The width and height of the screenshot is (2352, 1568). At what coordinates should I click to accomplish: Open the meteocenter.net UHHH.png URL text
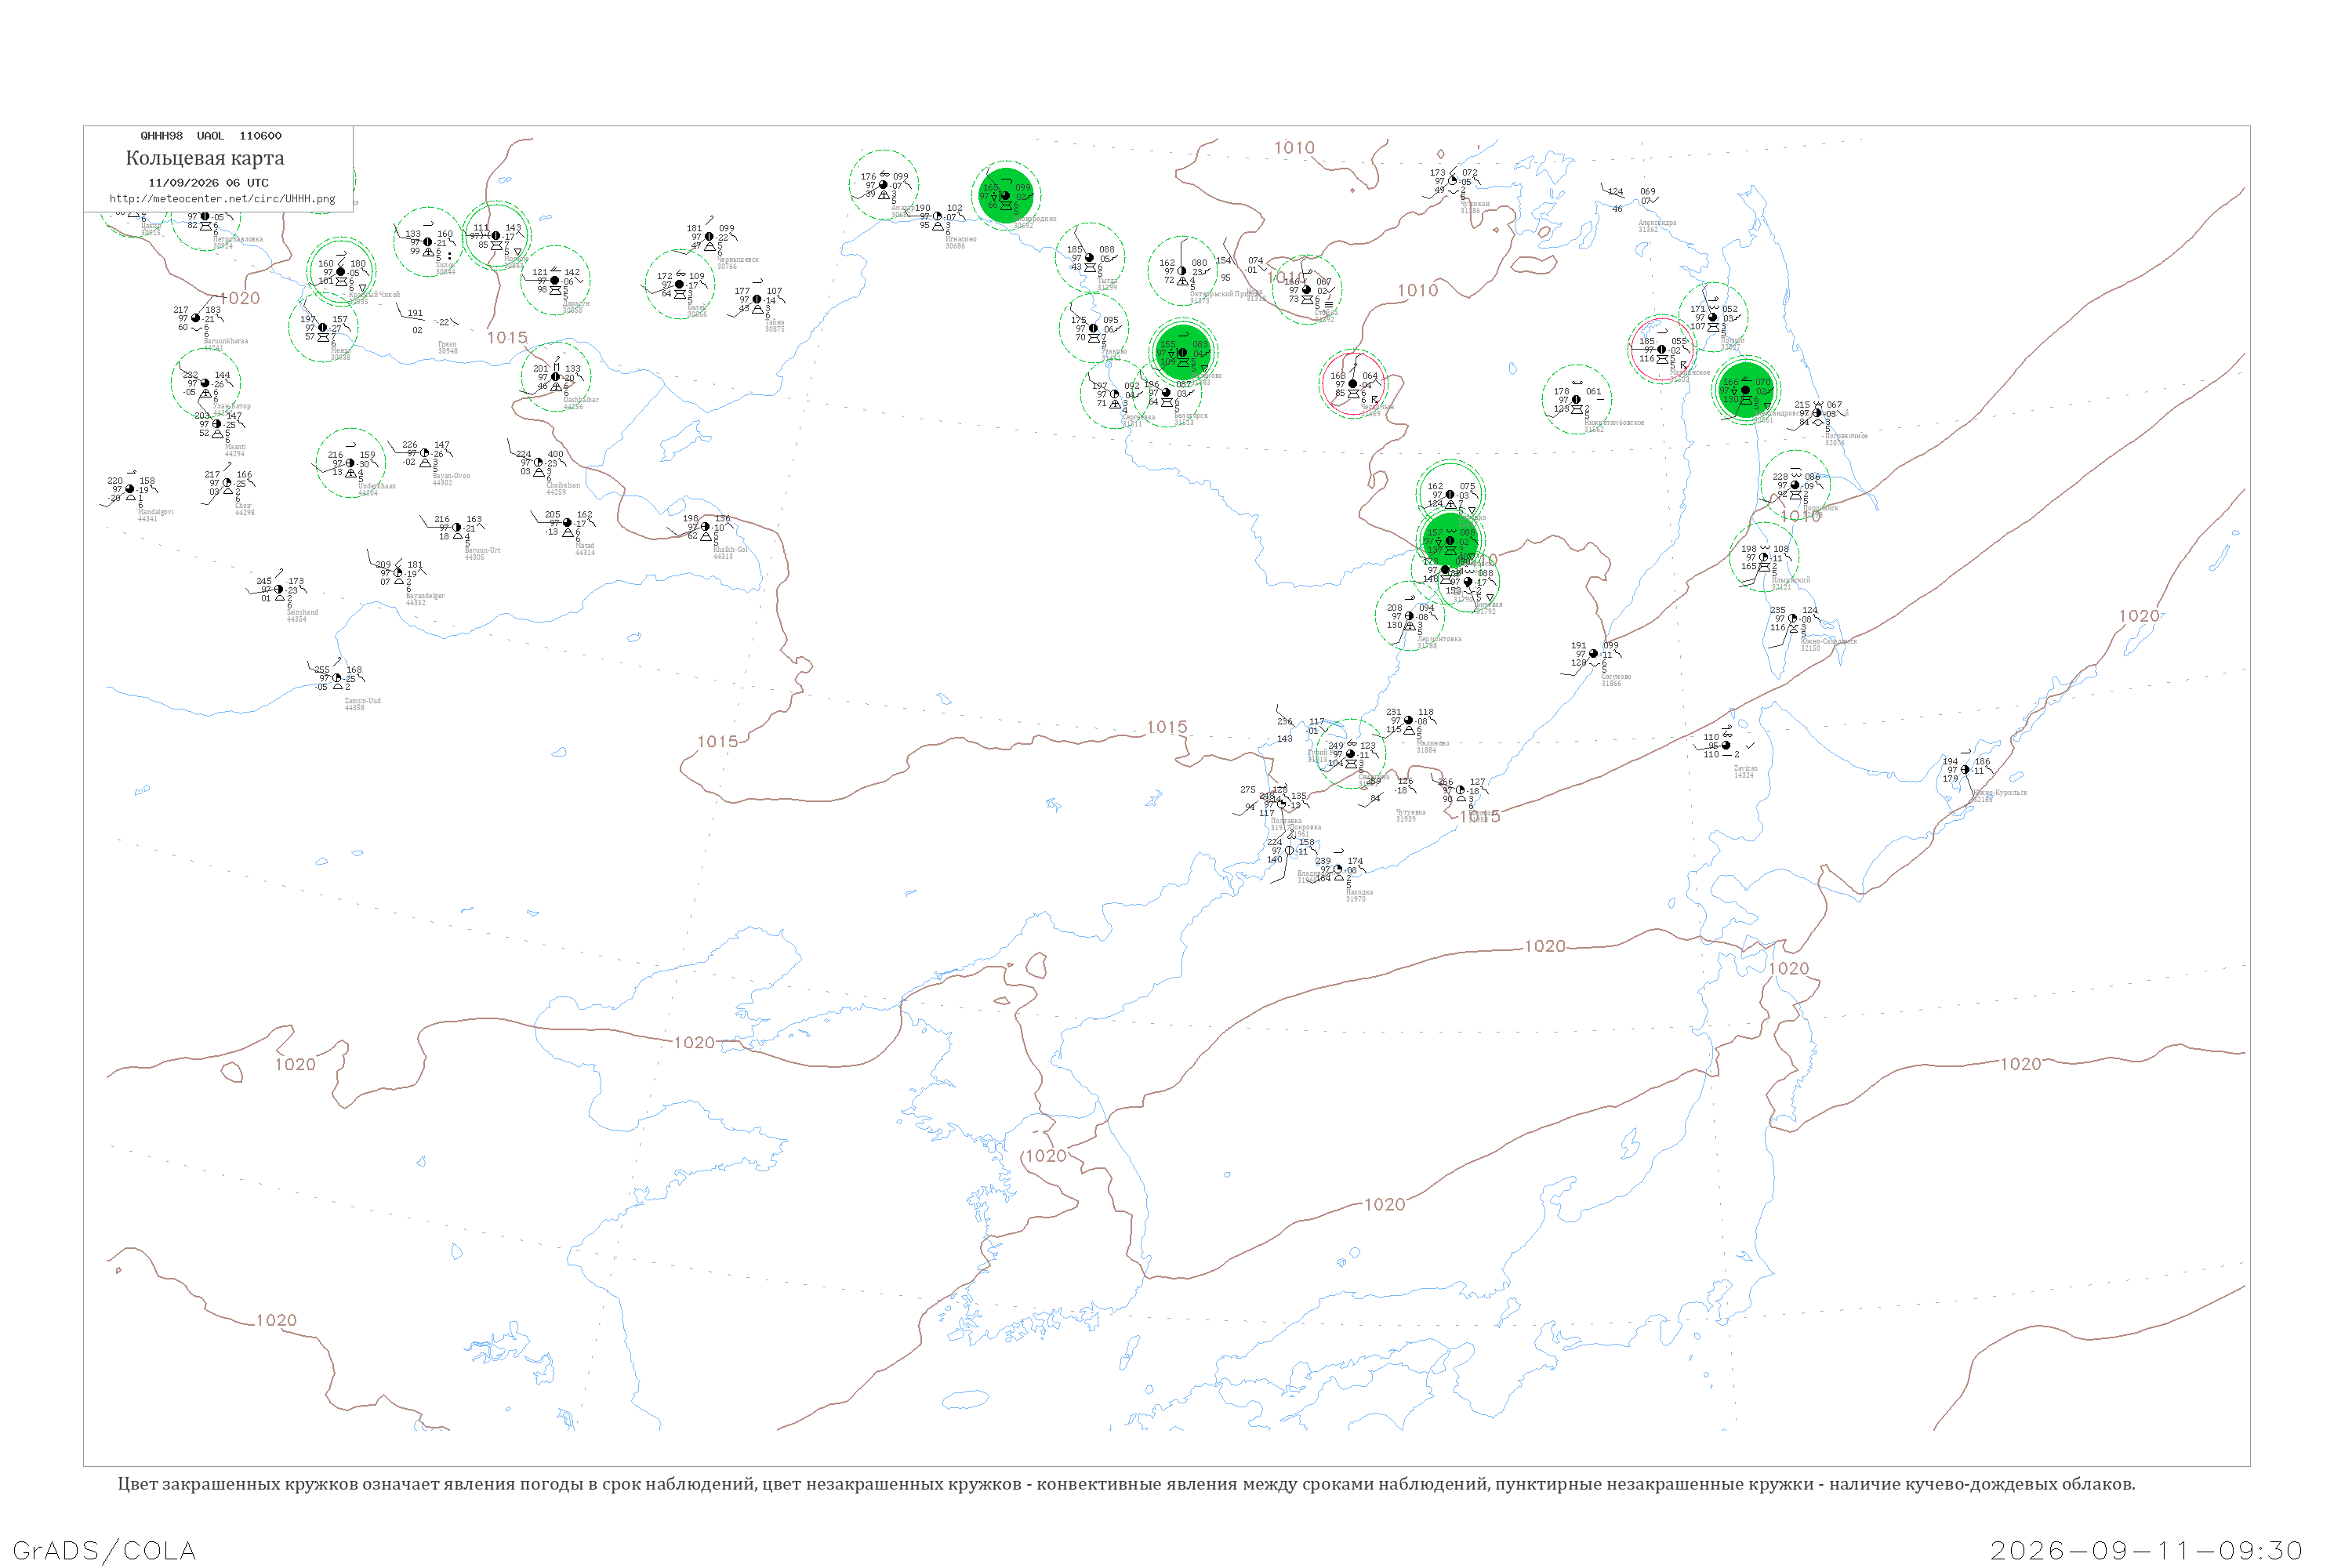222,198
